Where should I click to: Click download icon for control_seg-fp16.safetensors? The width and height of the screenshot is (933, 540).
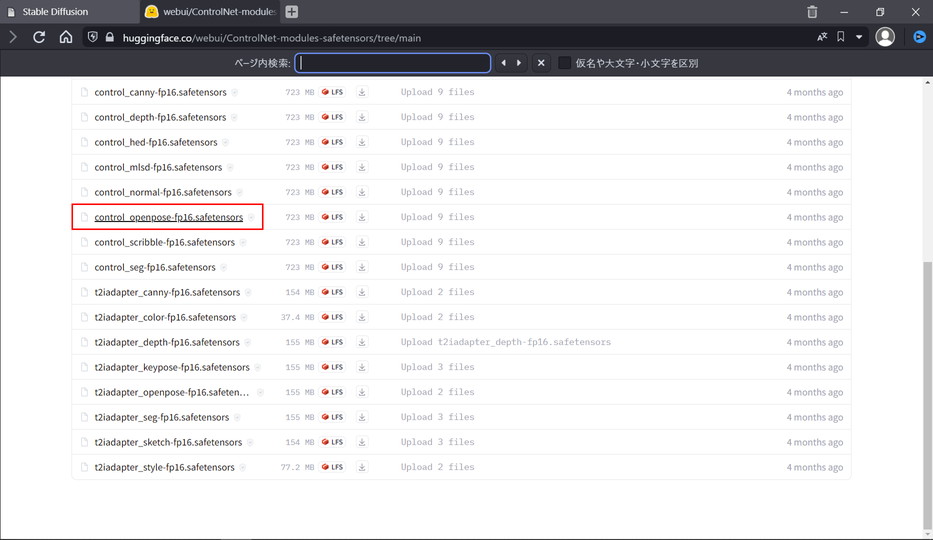click(362, 267)
